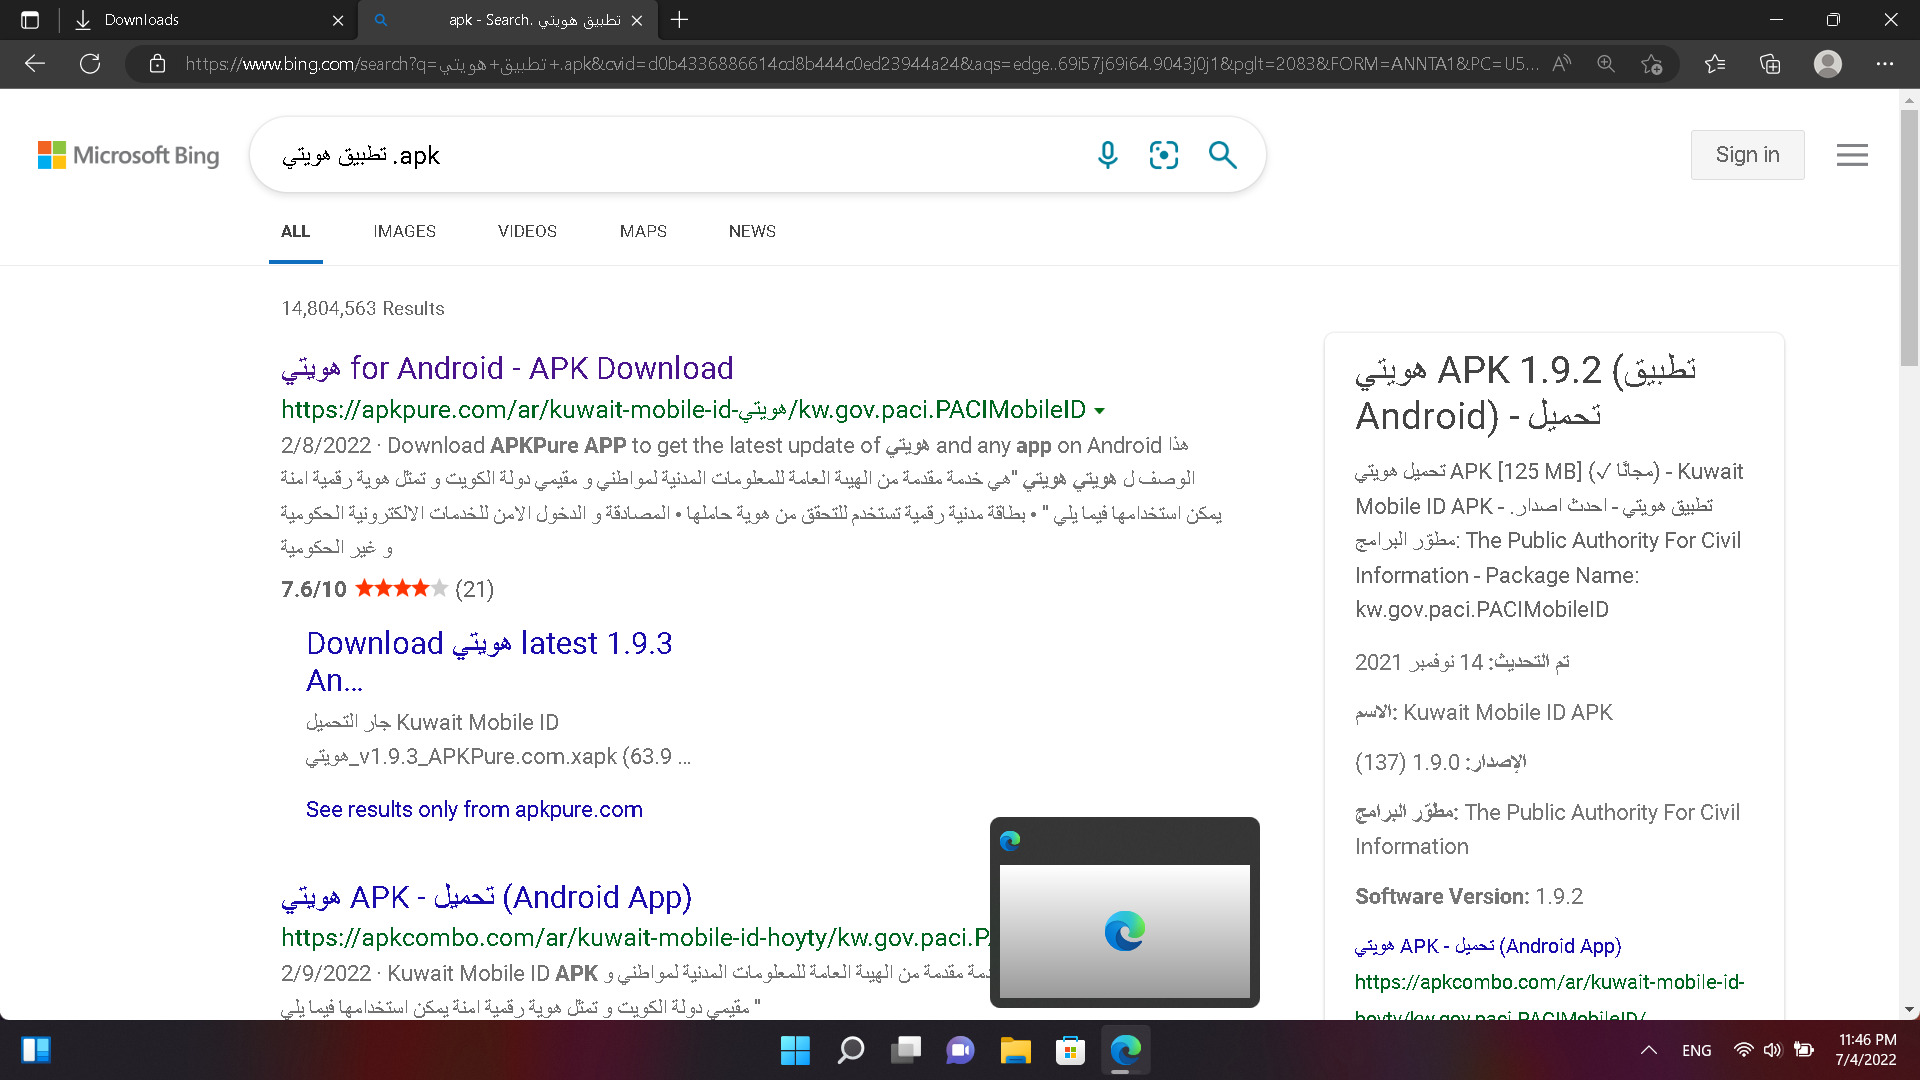This screenshot has height=1080, width=1920.
Task: Add page to favorites star icon
Action: pos(1651,64)
